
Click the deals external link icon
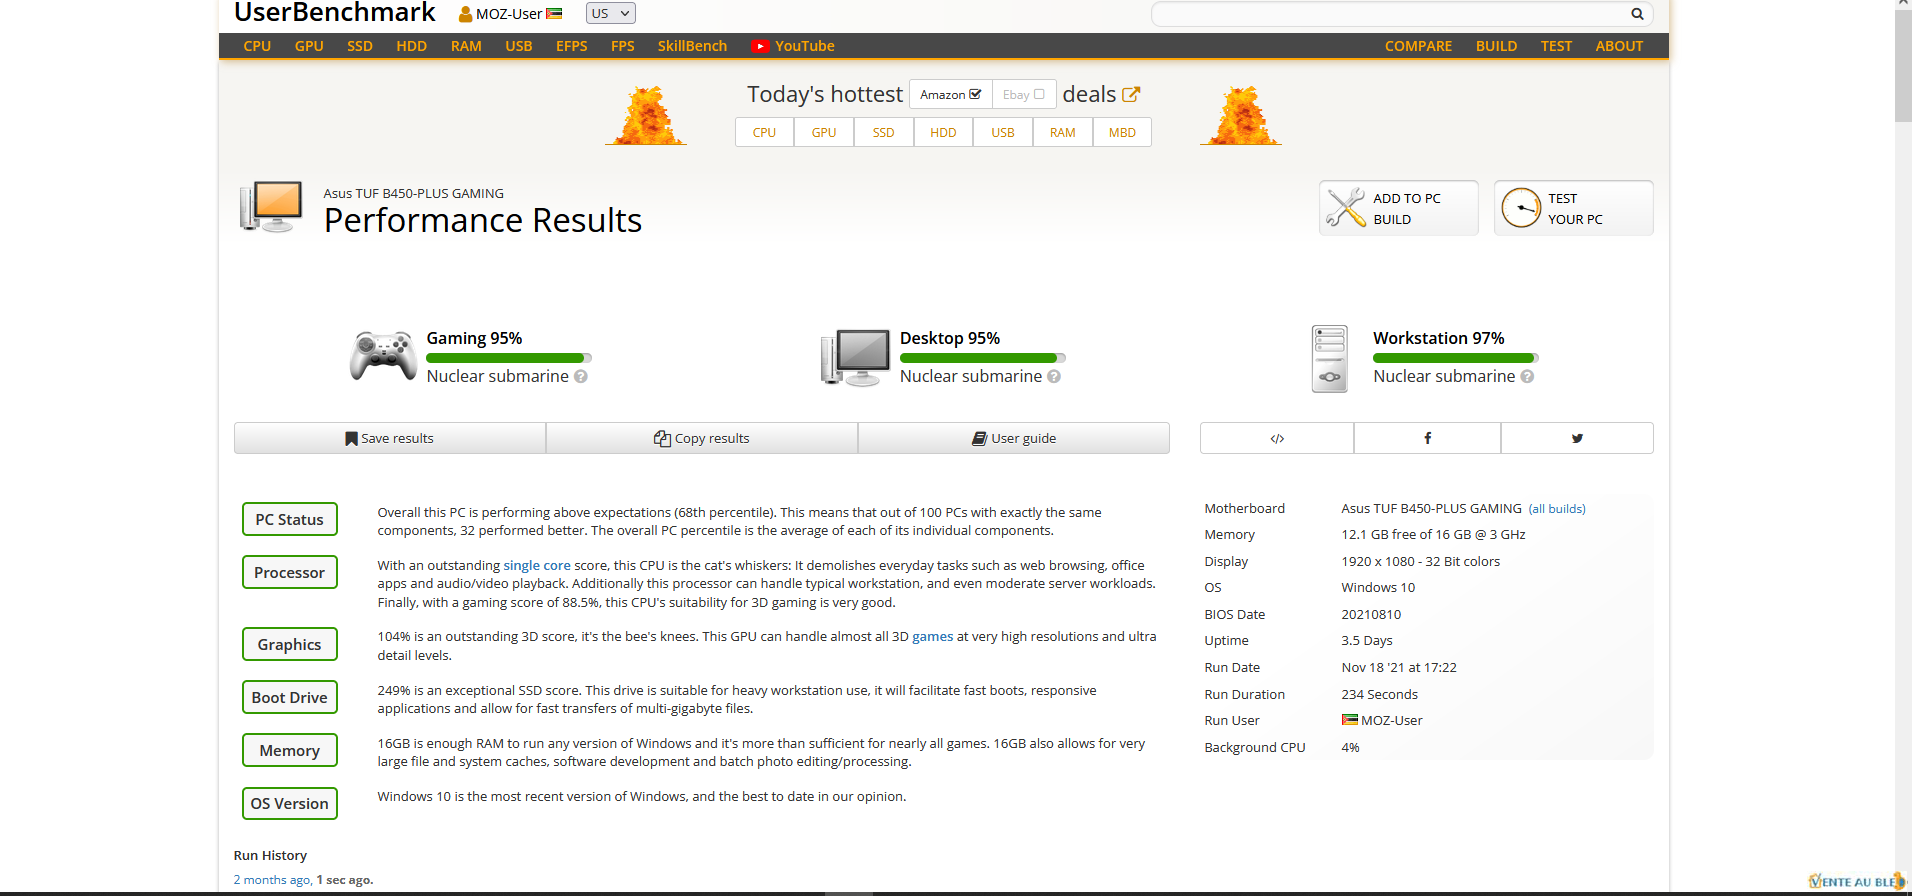[1131, 94]
